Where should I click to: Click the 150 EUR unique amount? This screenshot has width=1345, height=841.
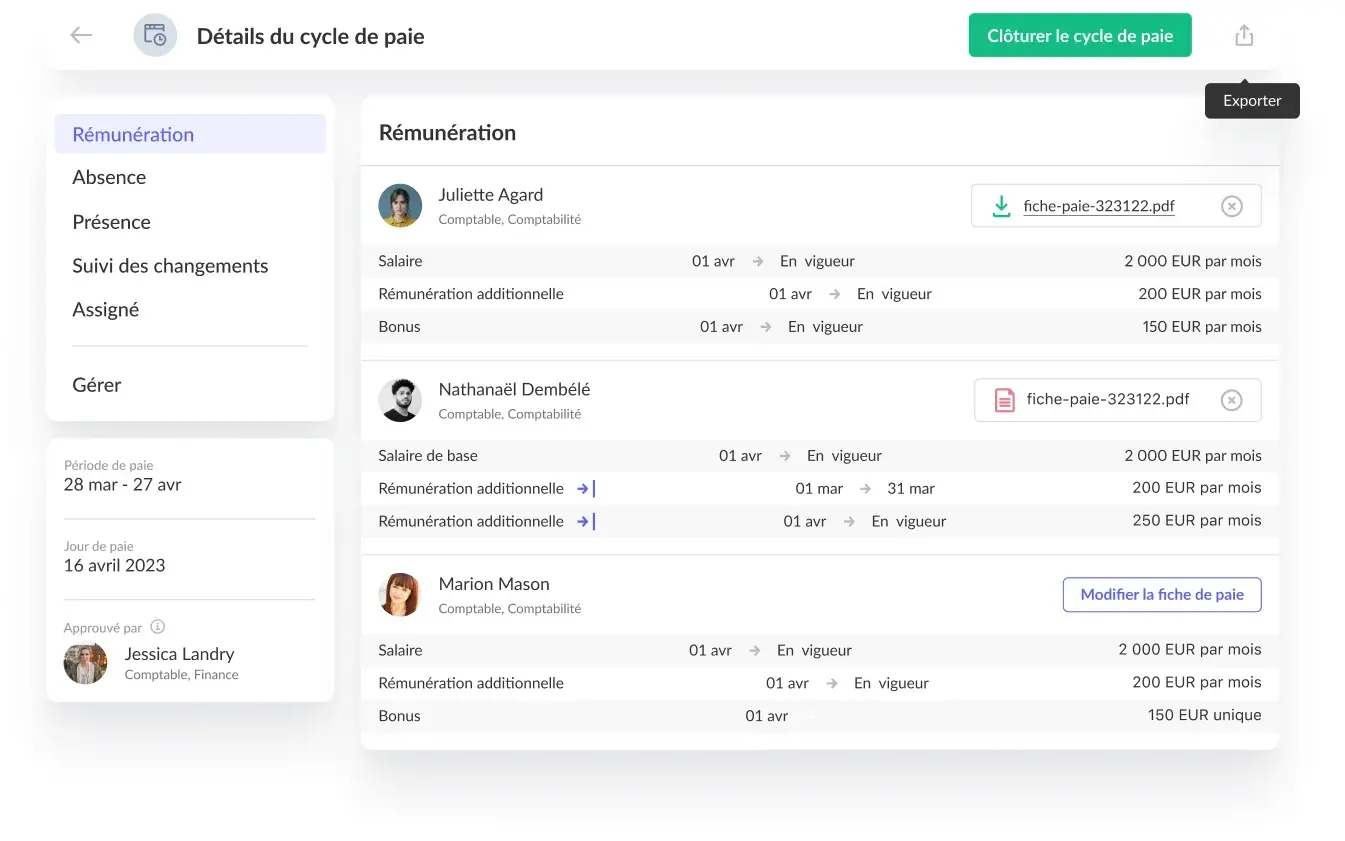[1205, 716]
